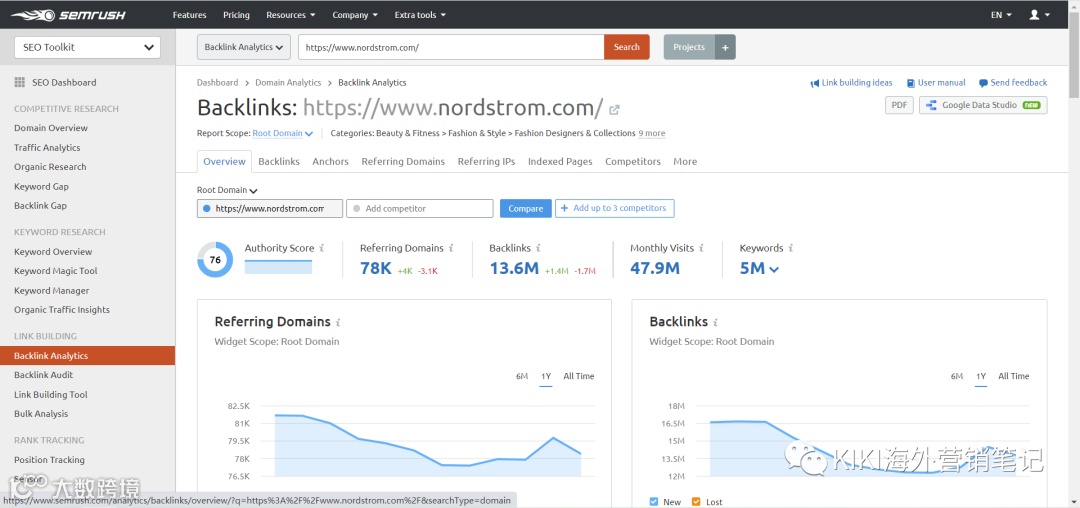Click the orange Search button
The height and width of the screenshot is (508, 1080).
click(x=627, y=47)
